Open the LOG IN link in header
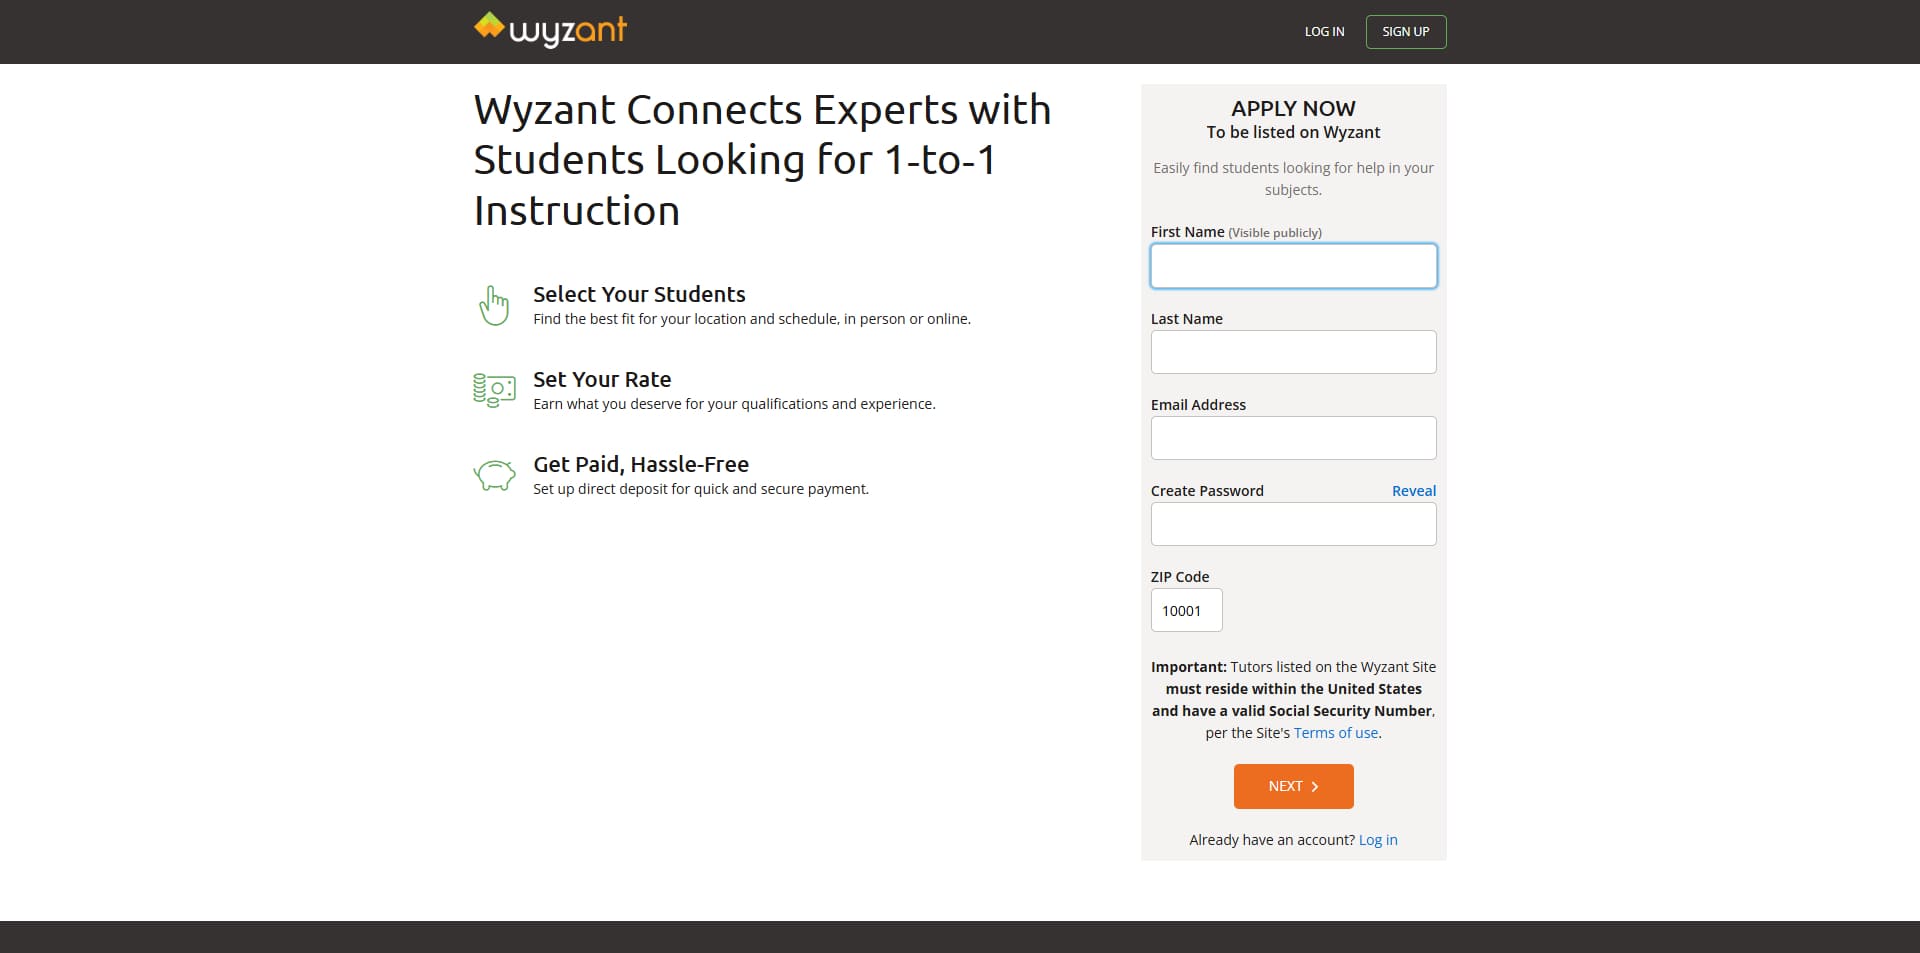This screenshot has height=953, width=1920. pos(1324,32)
